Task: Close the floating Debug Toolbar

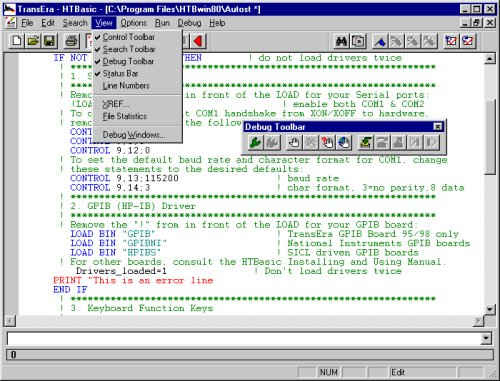Action: [x=438, y=127]
